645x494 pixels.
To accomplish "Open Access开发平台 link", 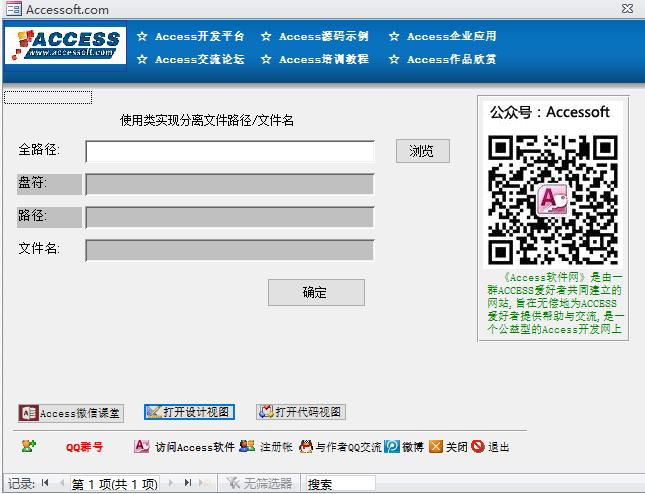I will (x=200, y=37).
